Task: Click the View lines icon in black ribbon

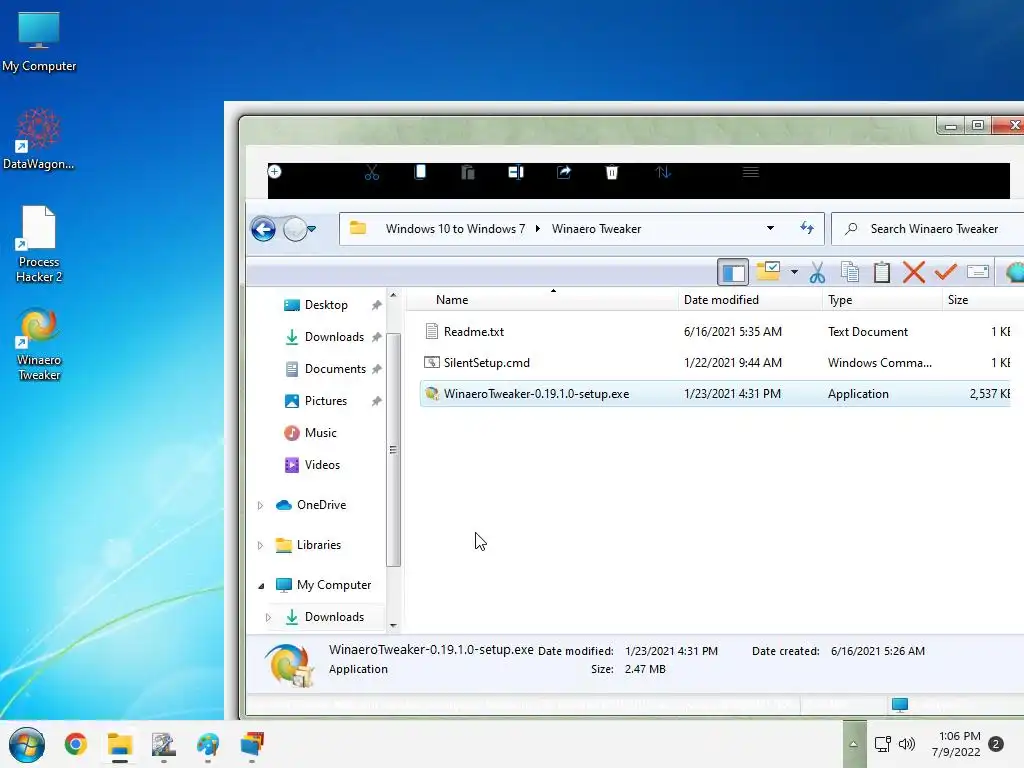Action: 750,172
